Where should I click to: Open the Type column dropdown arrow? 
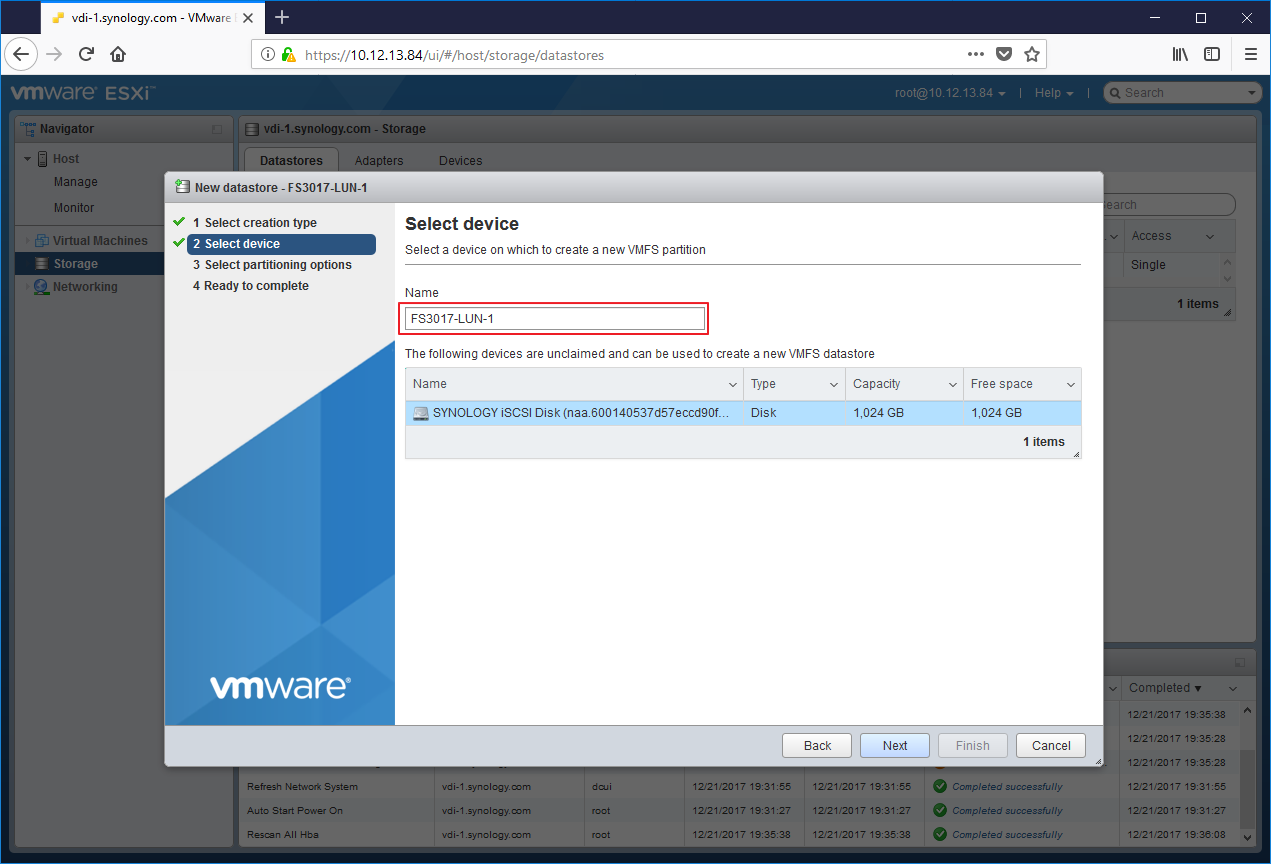tap(834, 385)
